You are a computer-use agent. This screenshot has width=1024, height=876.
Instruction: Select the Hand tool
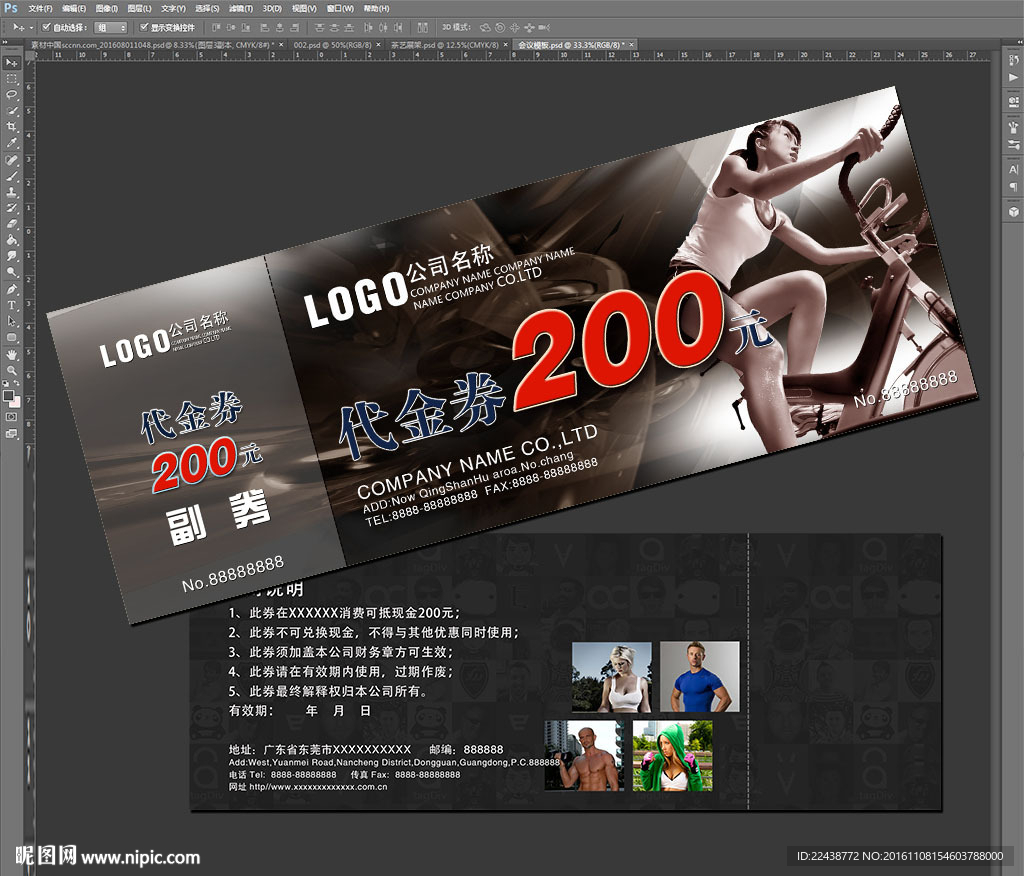pyautogui.click(x=12, y=355)
